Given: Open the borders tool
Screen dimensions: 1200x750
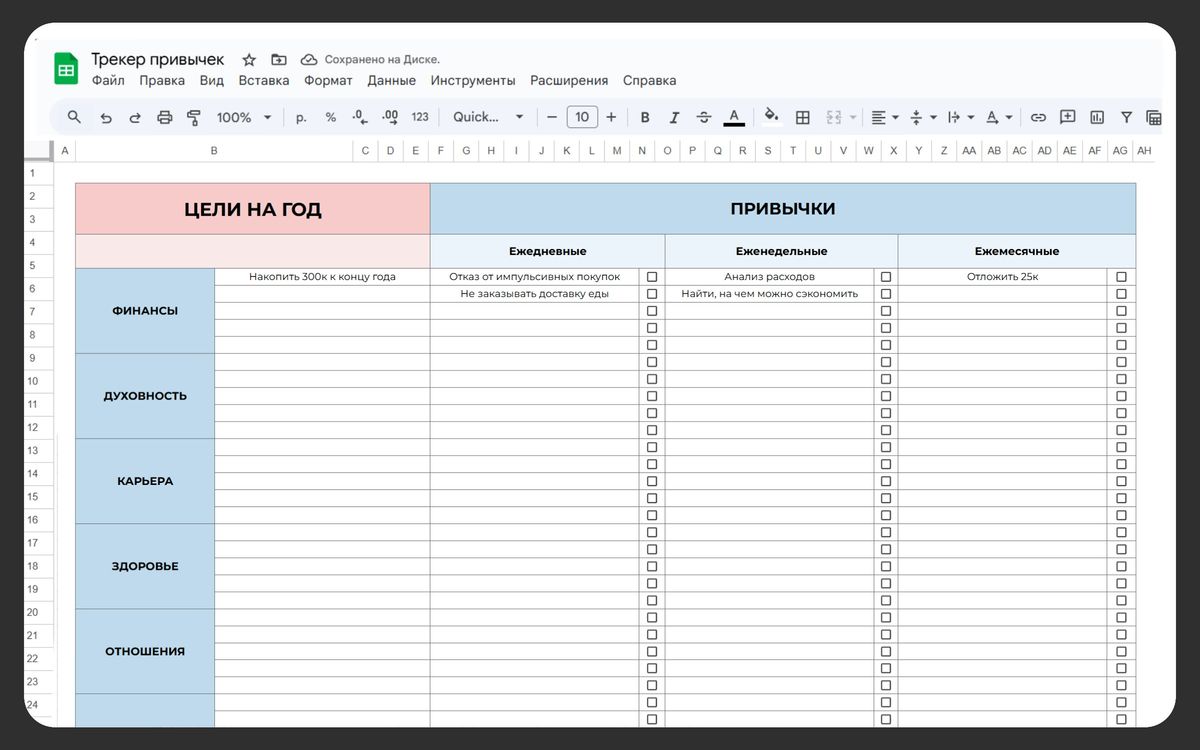Looking at the screenshot, I should pyautogui.click(x=802, y=118).
